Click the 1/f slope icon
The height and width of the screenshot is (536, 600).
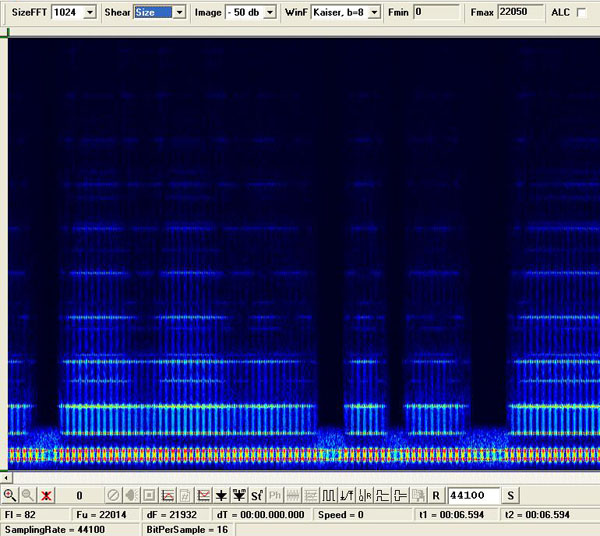[x=347, y=495]
